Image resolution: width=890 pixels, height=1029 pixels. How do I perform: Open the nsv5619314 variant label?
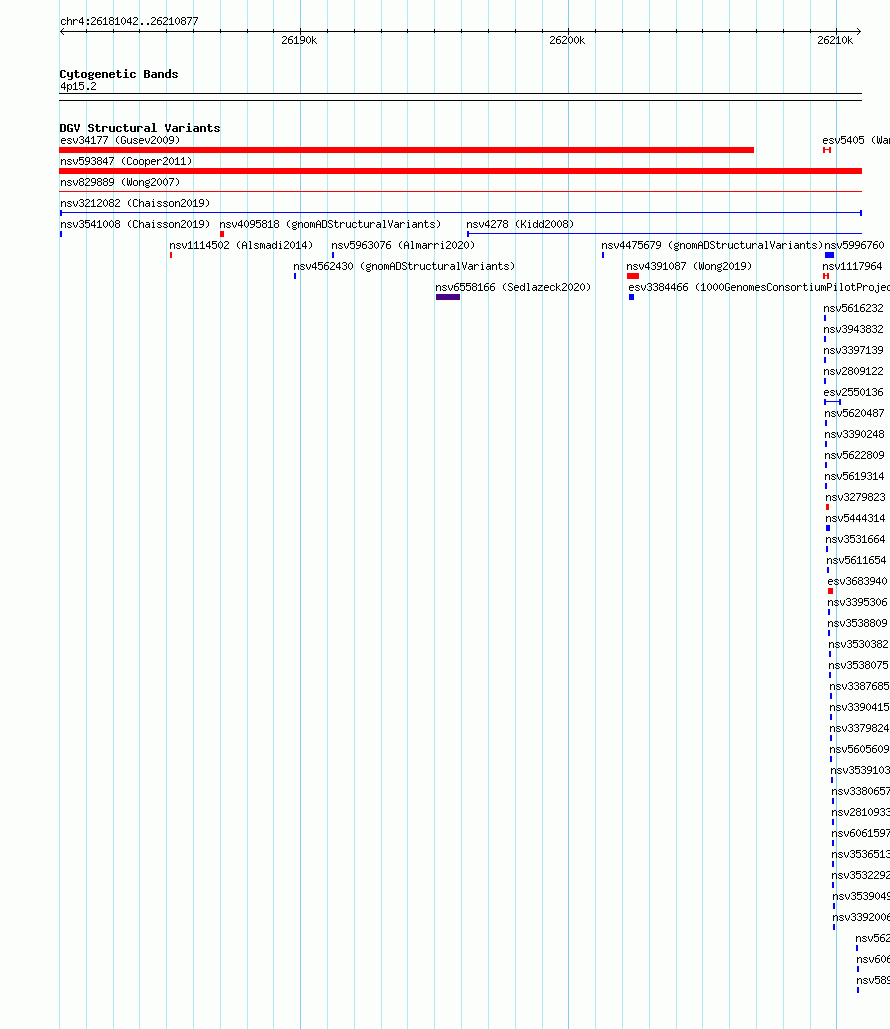point(855,476)
